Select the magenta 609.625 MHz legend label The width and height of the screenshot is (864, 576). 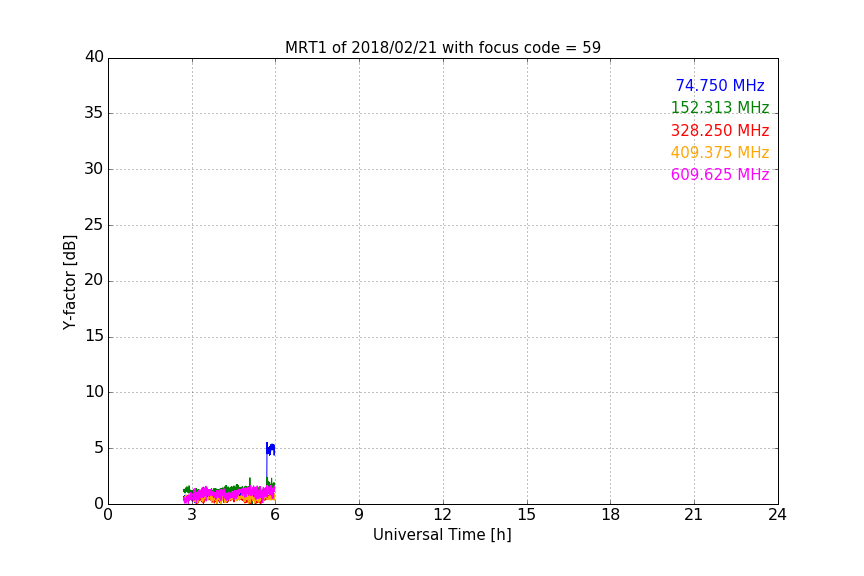pyautogui.click(x=720, y=175)
